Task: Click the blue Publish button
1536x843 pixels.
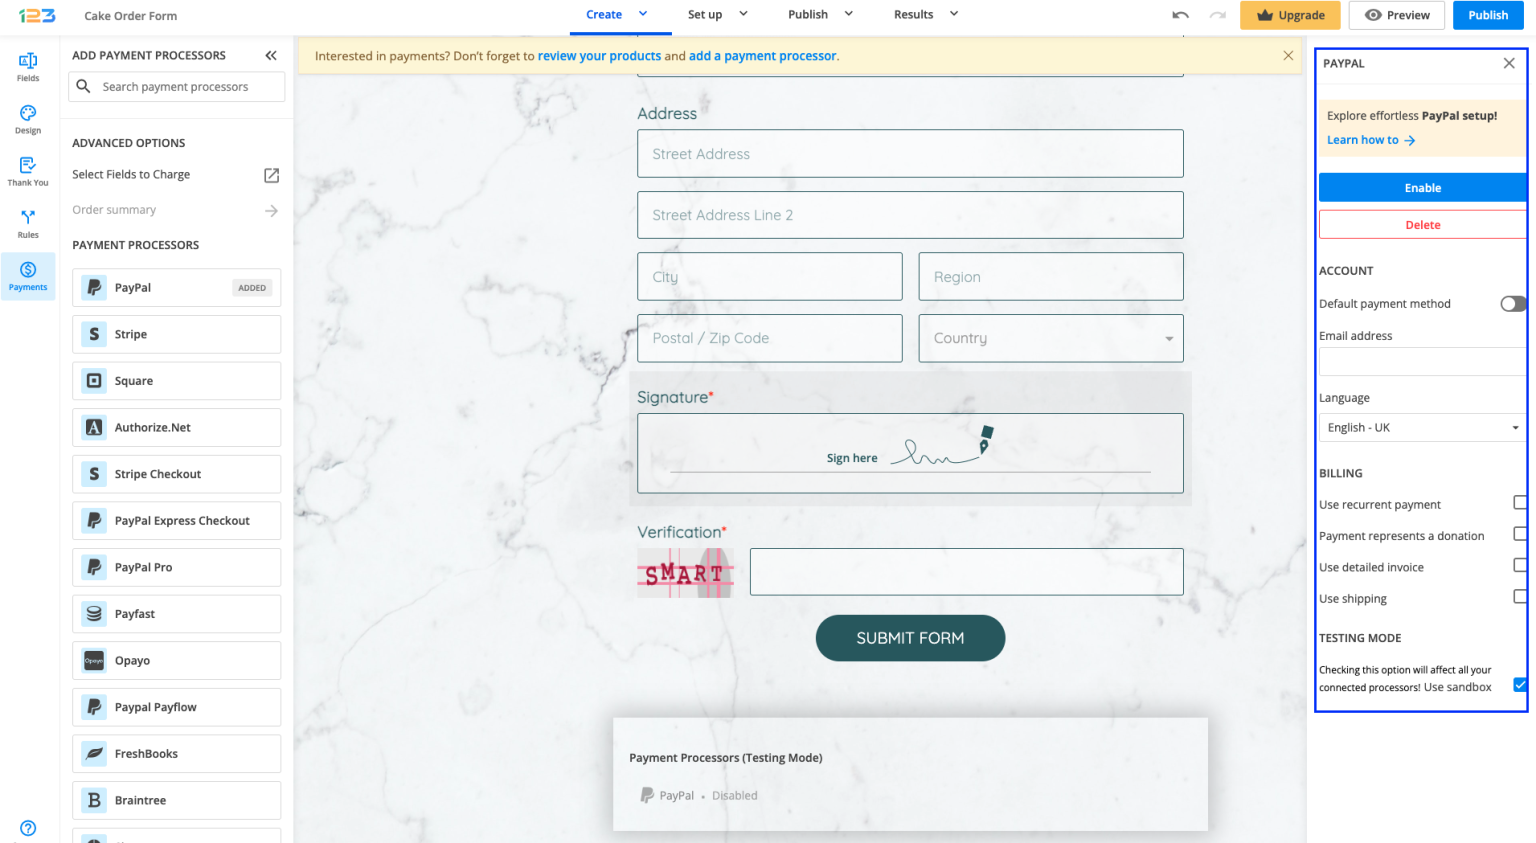Action: (x=1488, y=15)
